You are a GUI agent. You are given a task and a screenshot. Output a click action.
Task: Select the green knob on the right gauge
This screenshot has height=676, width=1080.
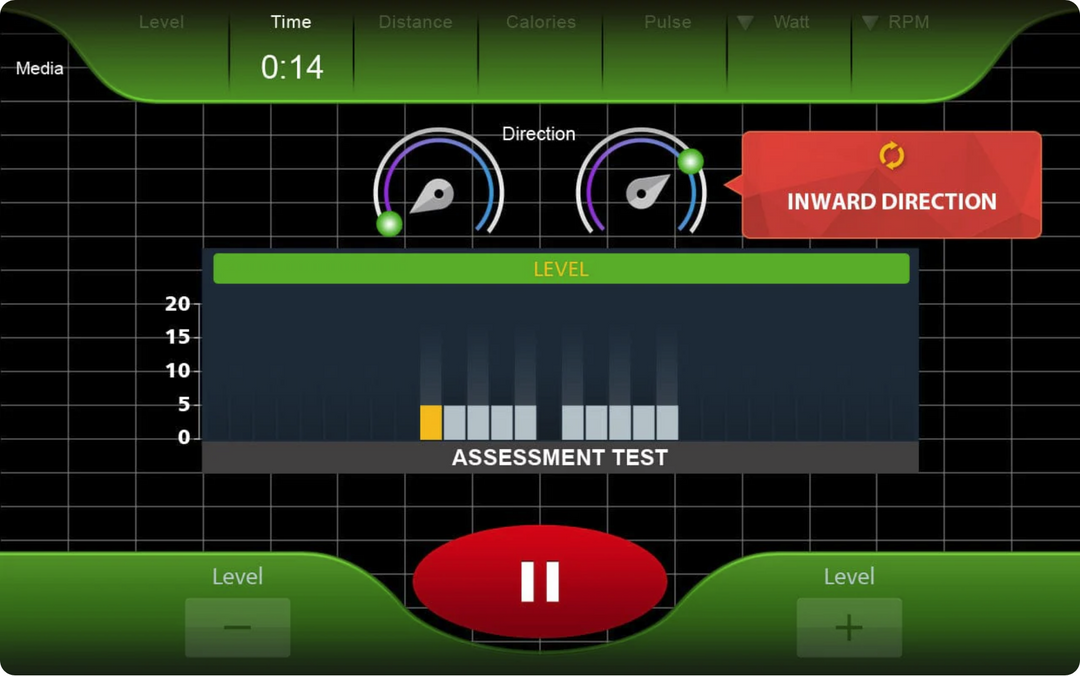click(x=690, y=161)
